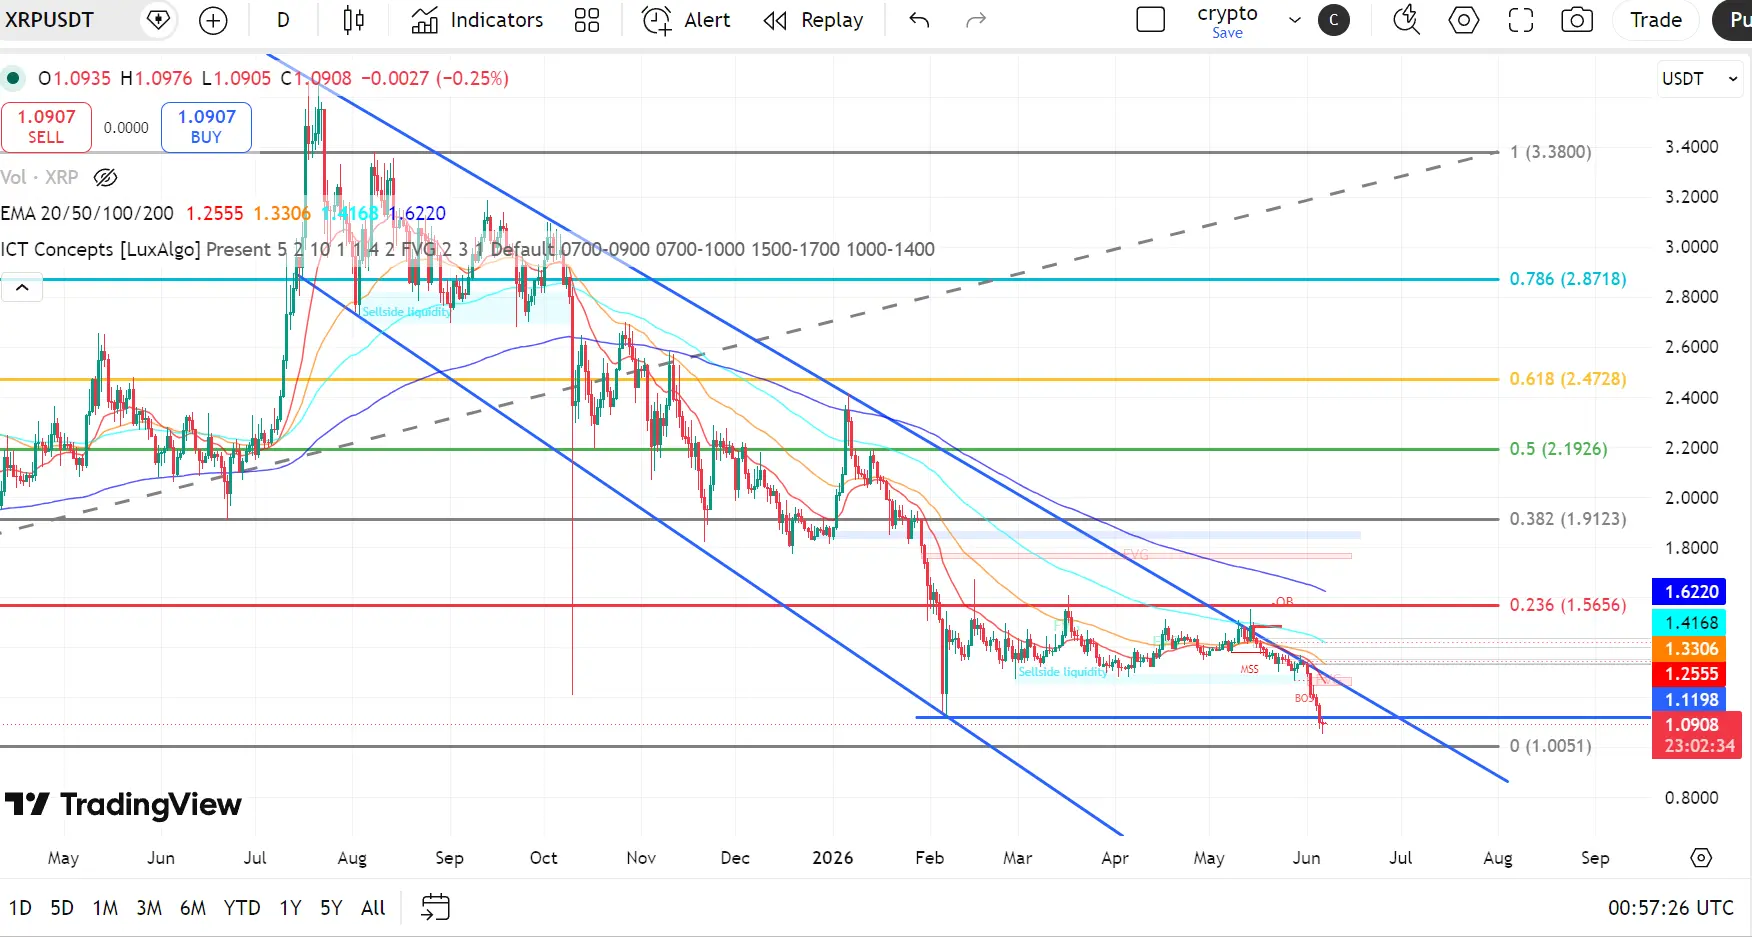
Task: Click the 1.0907 SELL button
Action: point(46,127)
